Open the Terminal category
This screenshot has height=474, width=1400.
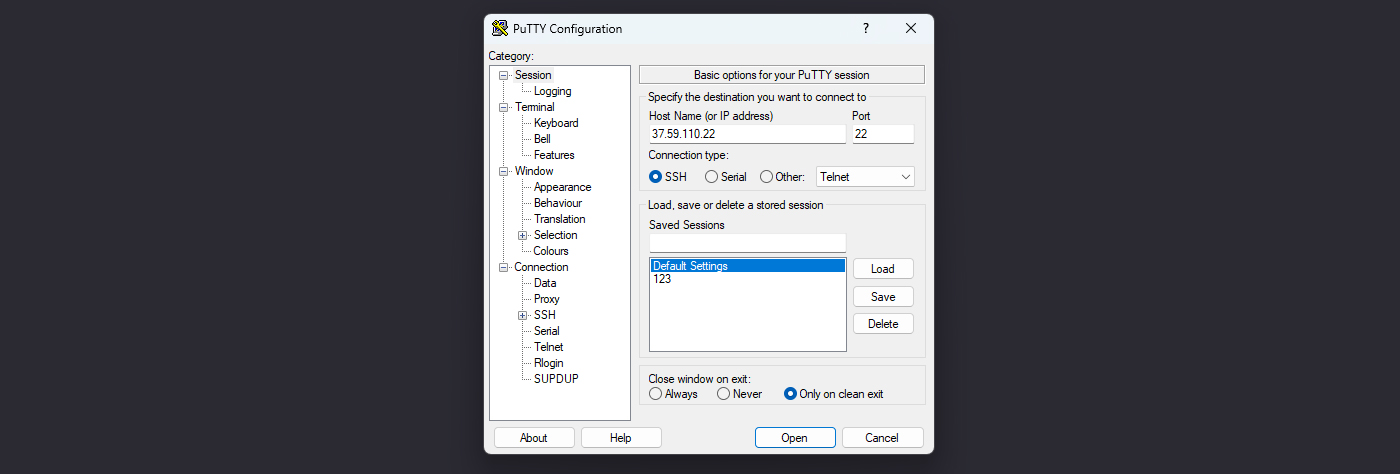pos(535,107)
